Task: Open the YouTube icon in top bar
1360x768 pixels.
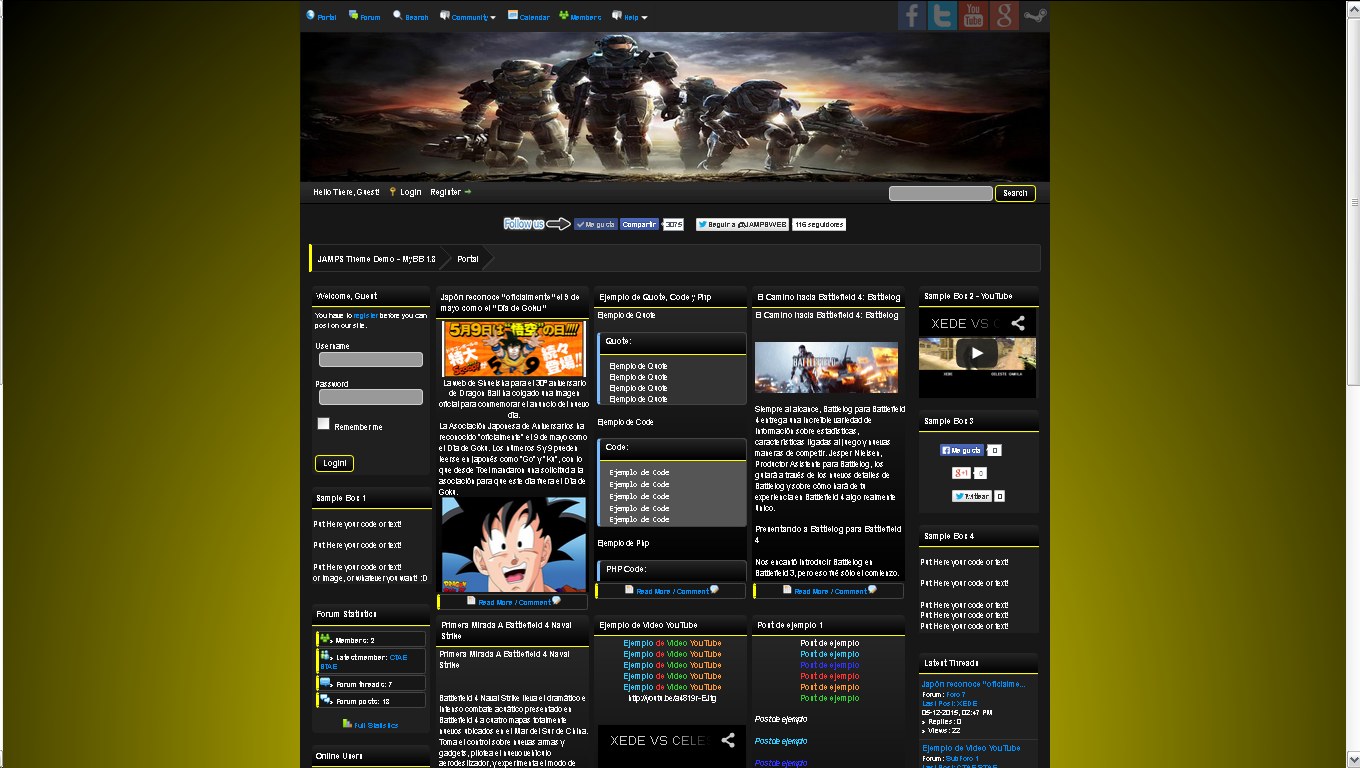Action: coord(973,16)
